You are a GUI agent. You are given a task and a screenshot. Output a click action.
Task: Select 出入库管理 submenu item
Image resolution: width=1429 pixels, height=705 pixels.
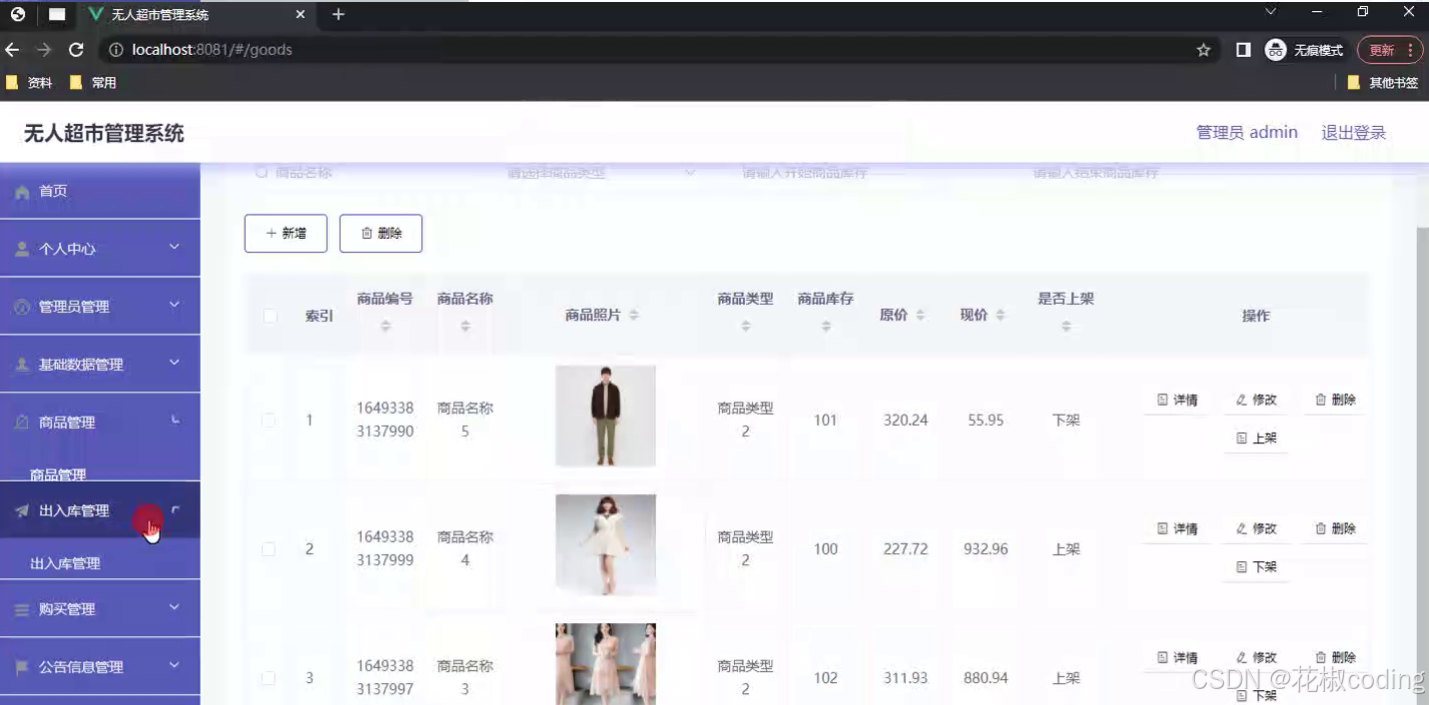[65, 564]
